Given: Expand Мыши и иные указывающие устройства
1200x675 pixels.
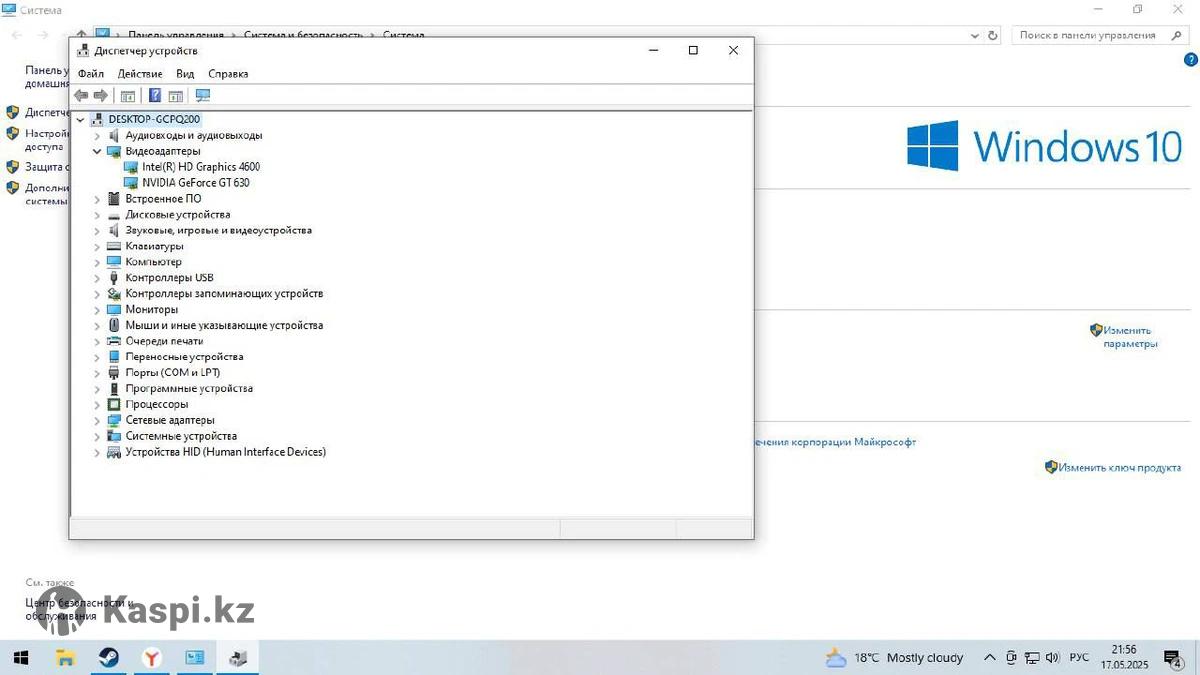Looking at the screenshot, I should click(x=98, y=325).
